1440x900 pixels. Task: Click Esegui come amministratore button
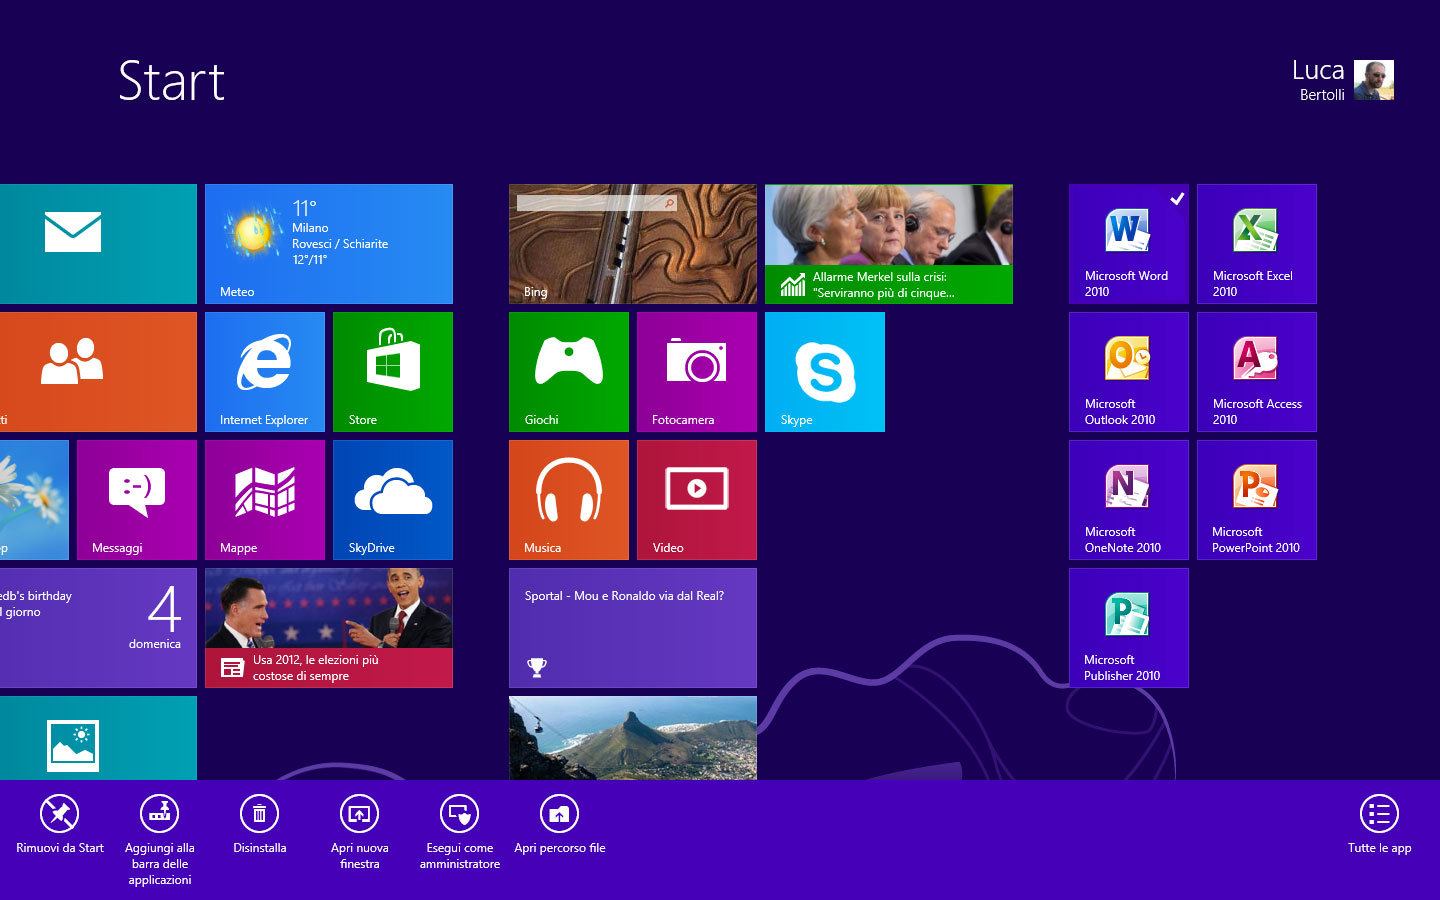pos(460,832)
